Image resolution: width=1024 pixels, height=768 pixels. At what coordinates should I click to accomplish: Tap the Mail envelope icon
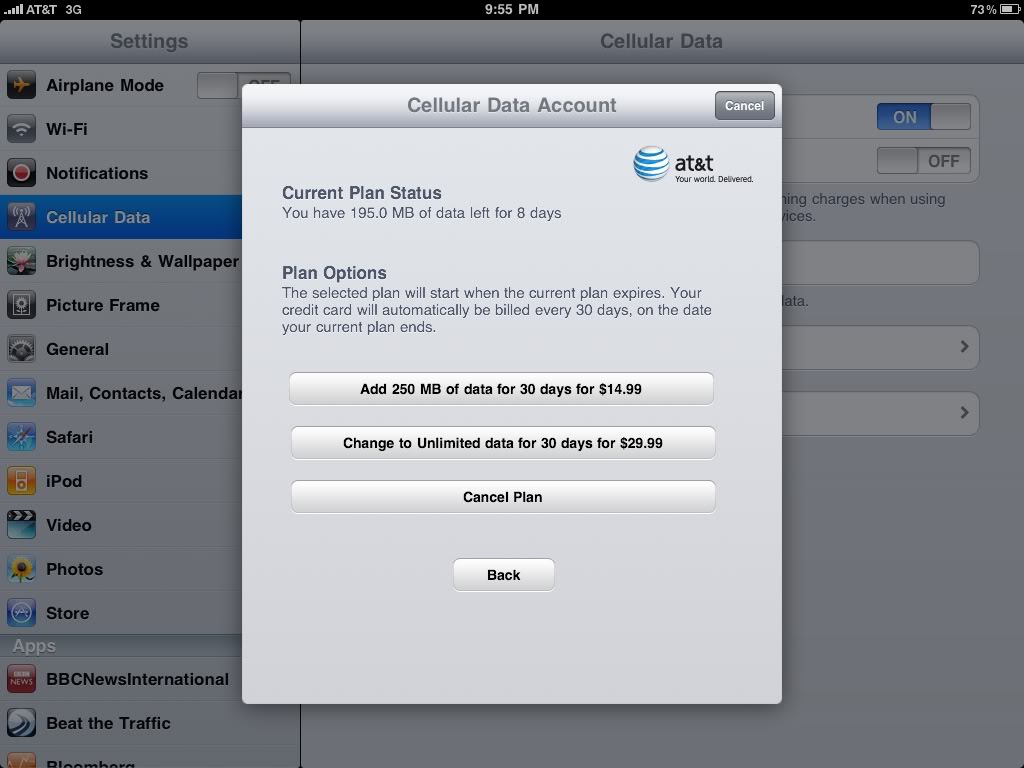(x=21, y=393)
